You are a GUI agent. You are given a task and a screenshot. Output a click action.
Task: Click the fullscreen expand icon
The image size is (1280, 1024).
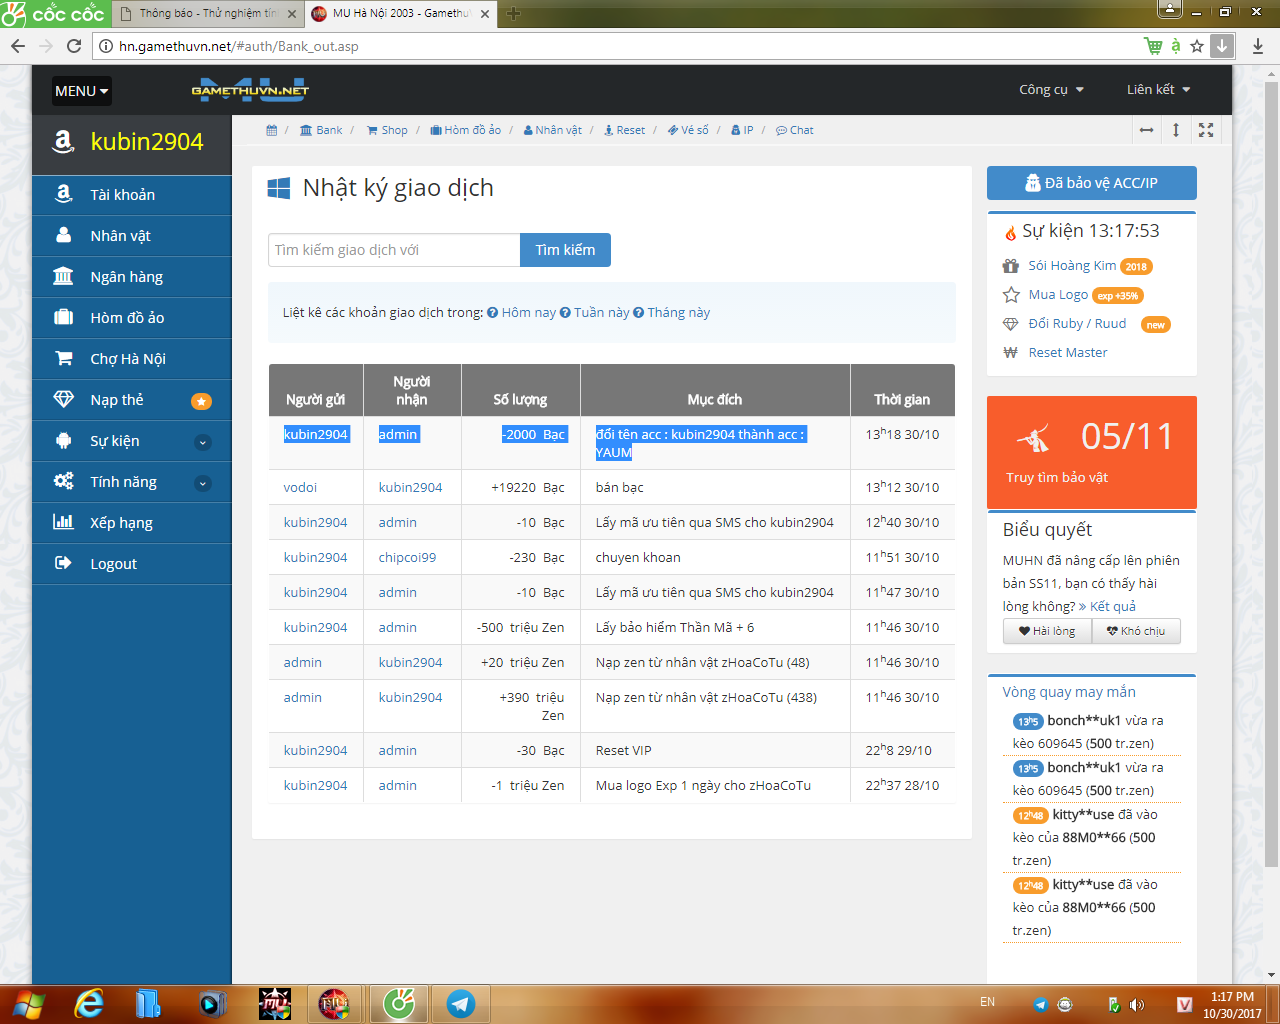[1206, 130]
